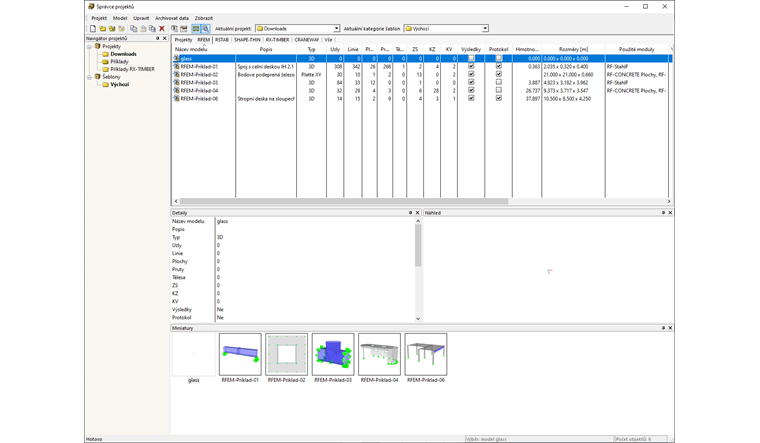
Task: Click the toolbar icon left of red X
Action: [152, 29]
